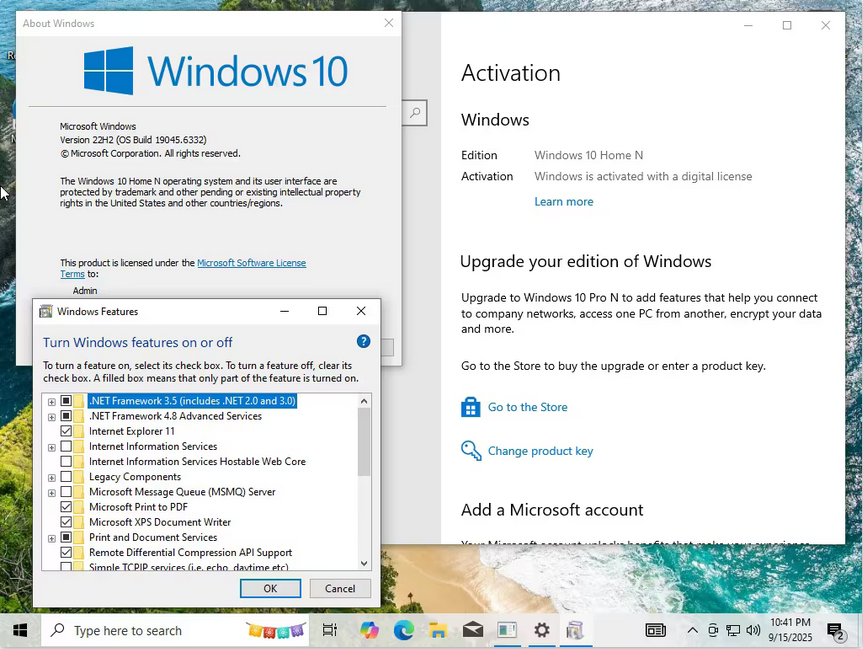Click the folder icon beside Legacy Components
863x649 pixels.
[79, 477]
